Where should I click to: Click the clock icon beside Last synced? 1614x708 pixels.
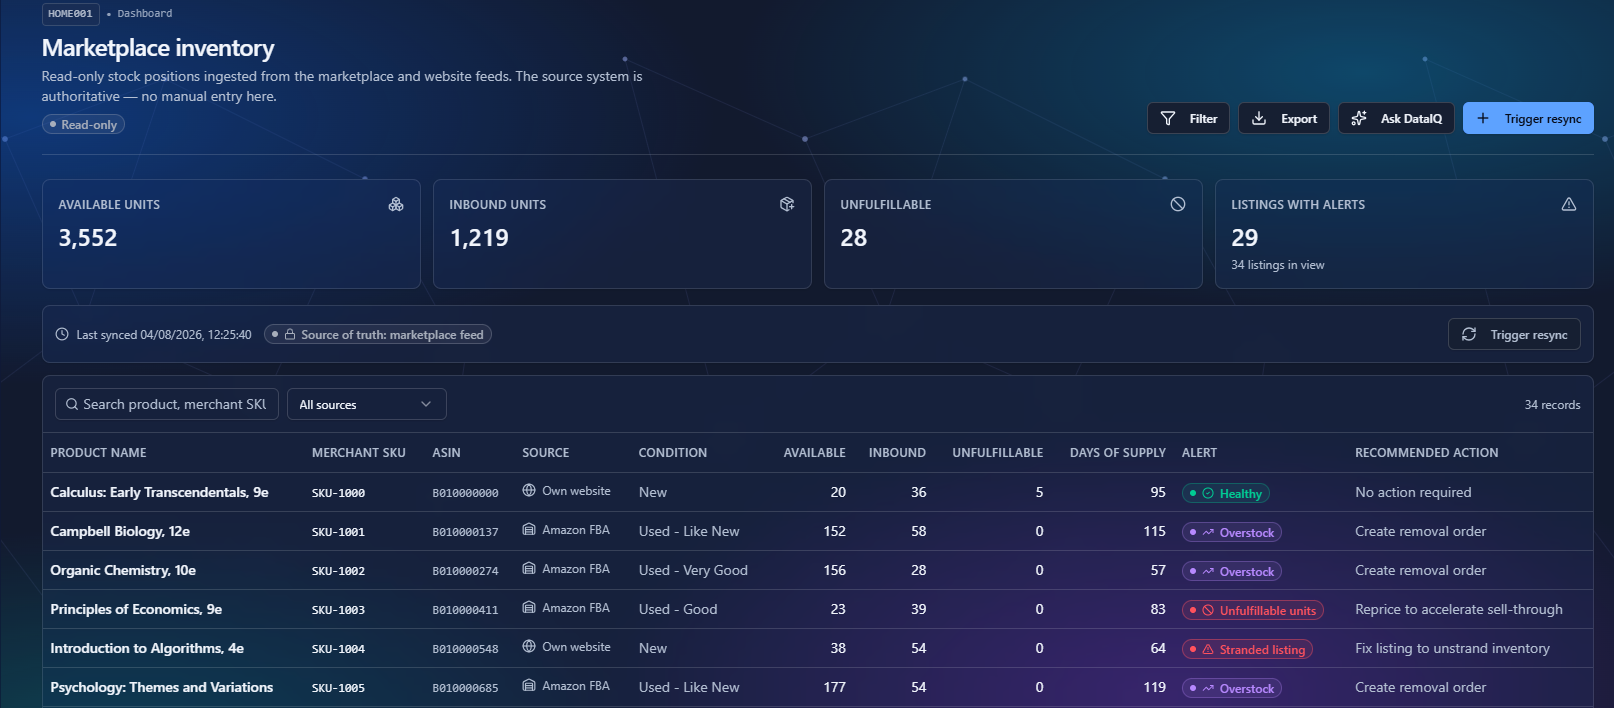click(x=62, y=334)
